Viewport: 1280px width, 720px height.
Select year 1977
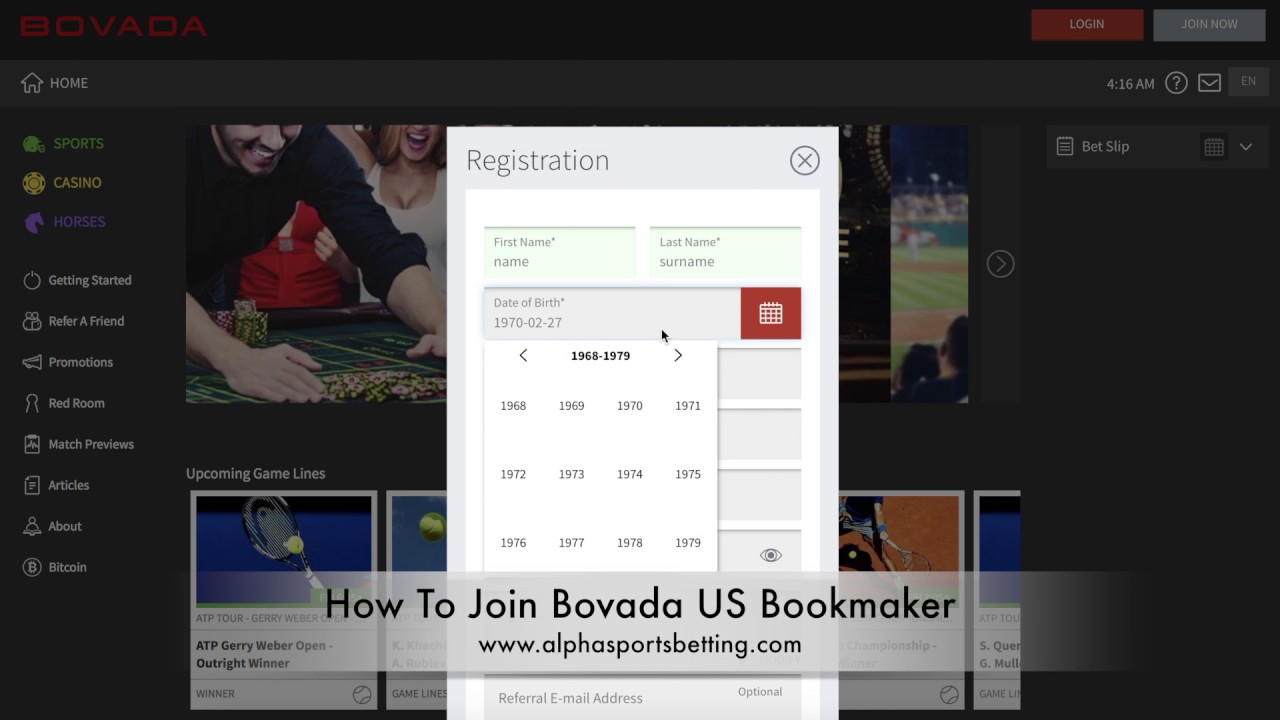click(x=571, y=543)
